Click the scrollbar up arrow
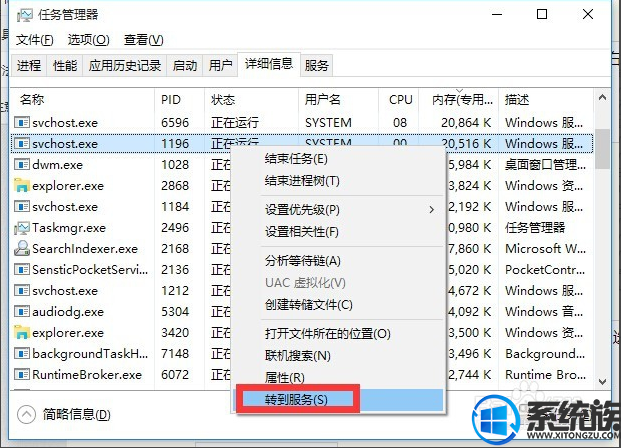621x448 pixels. [602, 97]
